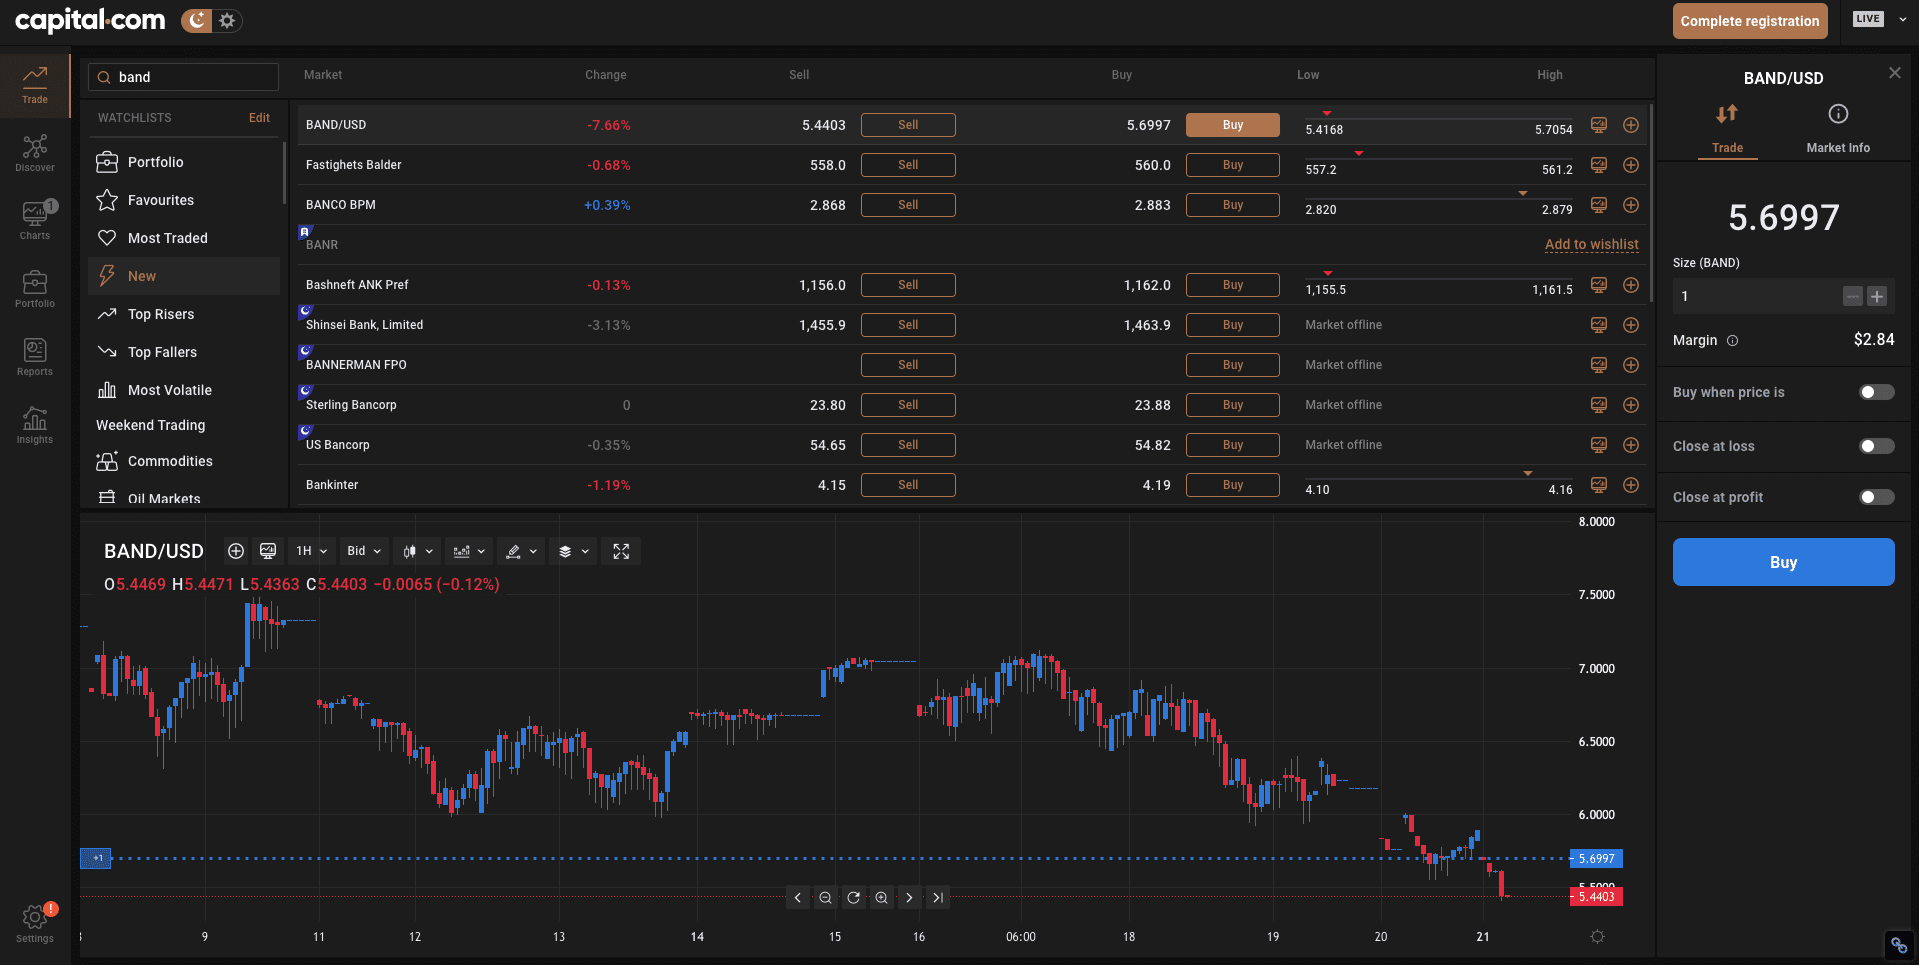Add BAND/USD row to watchlist
The height and width of the screenshot is (965, 1919).
(1631, 125)
